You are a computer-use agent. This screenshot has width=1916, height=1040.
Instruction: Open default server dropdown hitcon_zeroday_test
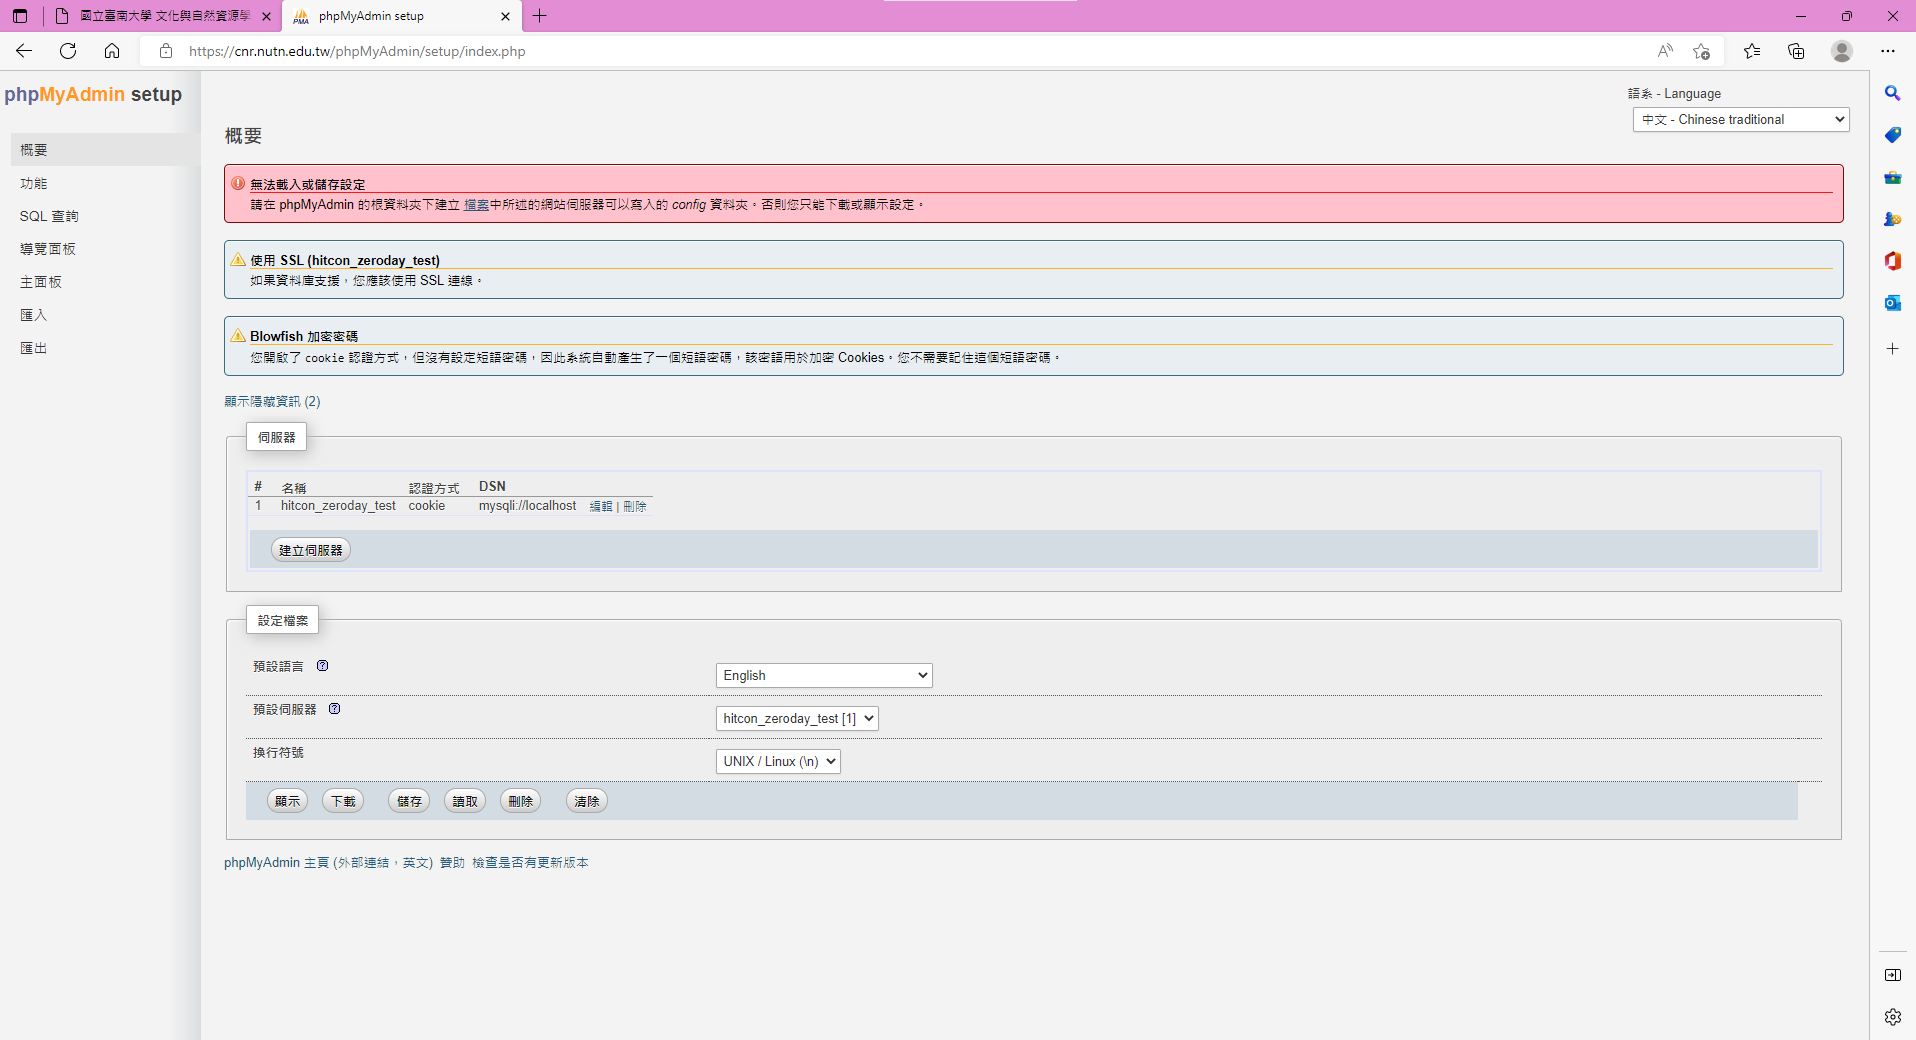click(x=797, y=718)
